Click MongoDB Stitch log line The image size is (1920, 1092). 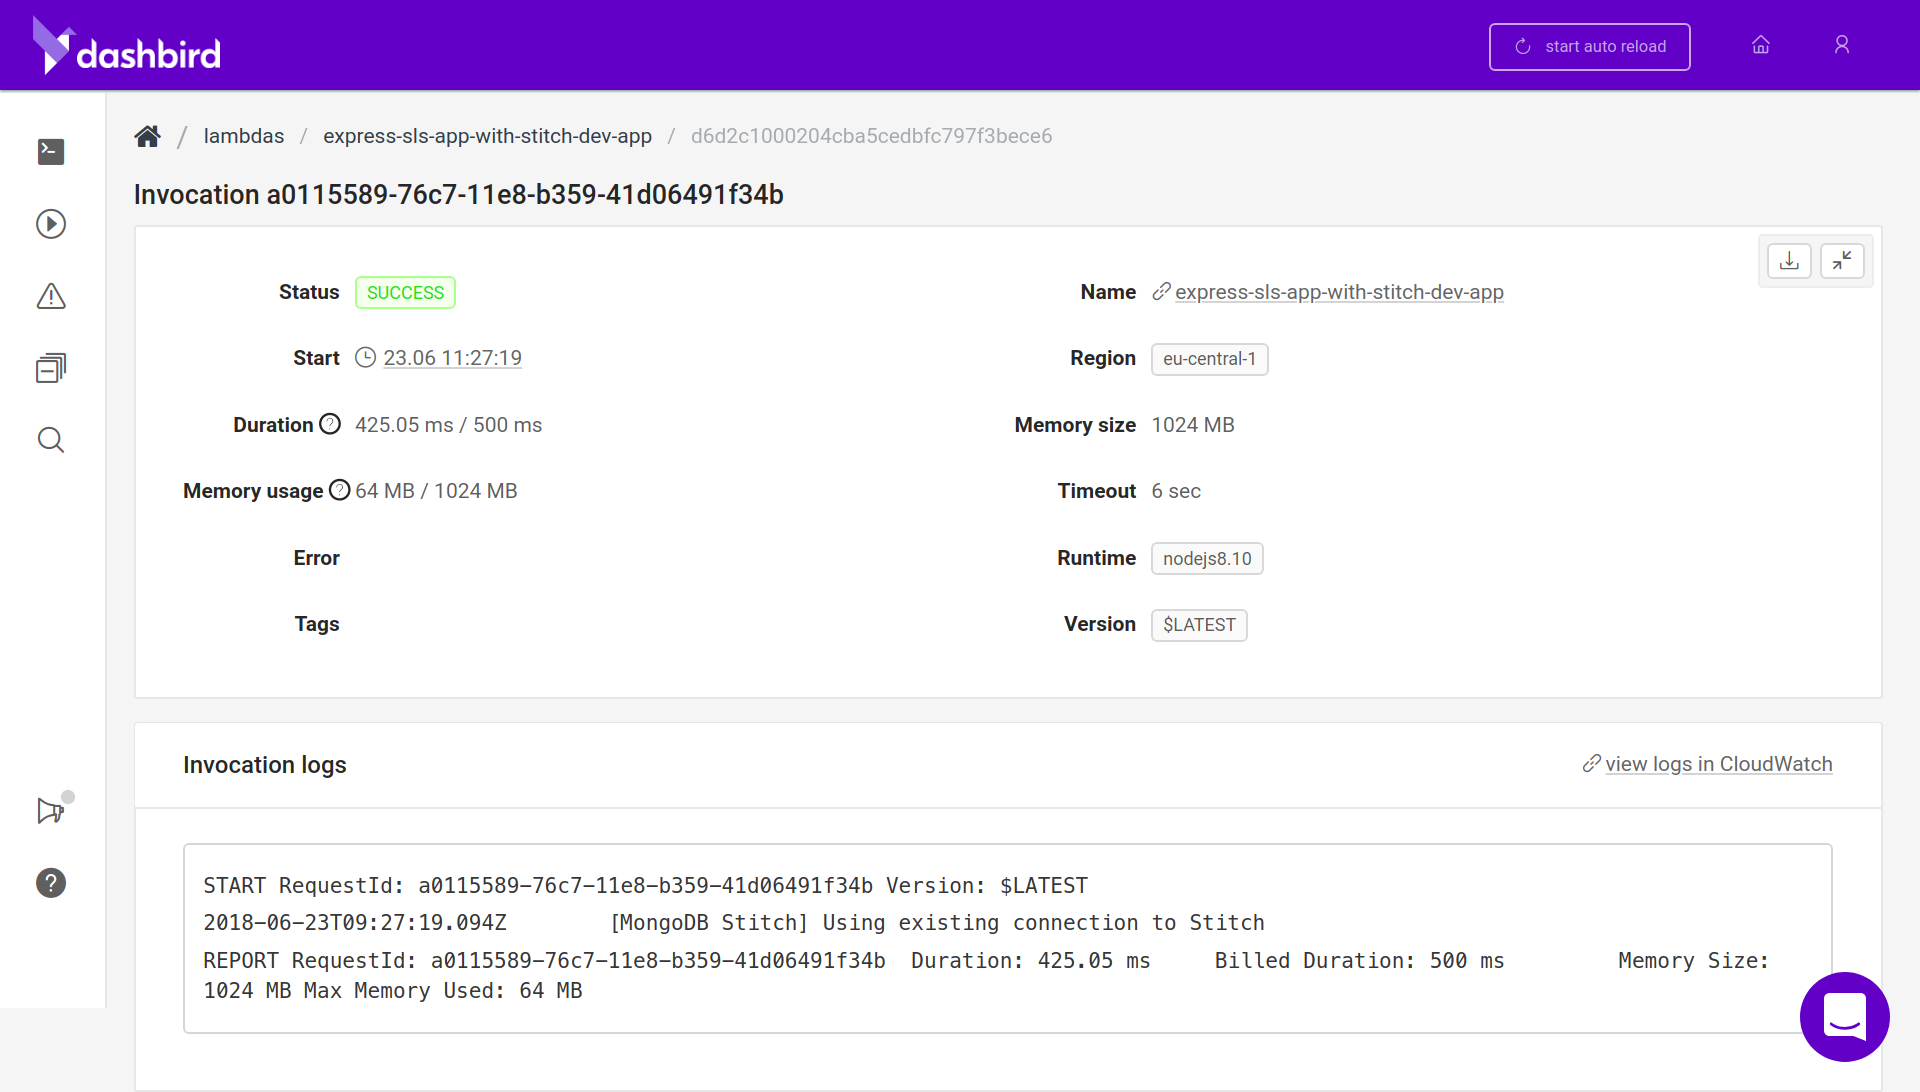coord(734,923)
